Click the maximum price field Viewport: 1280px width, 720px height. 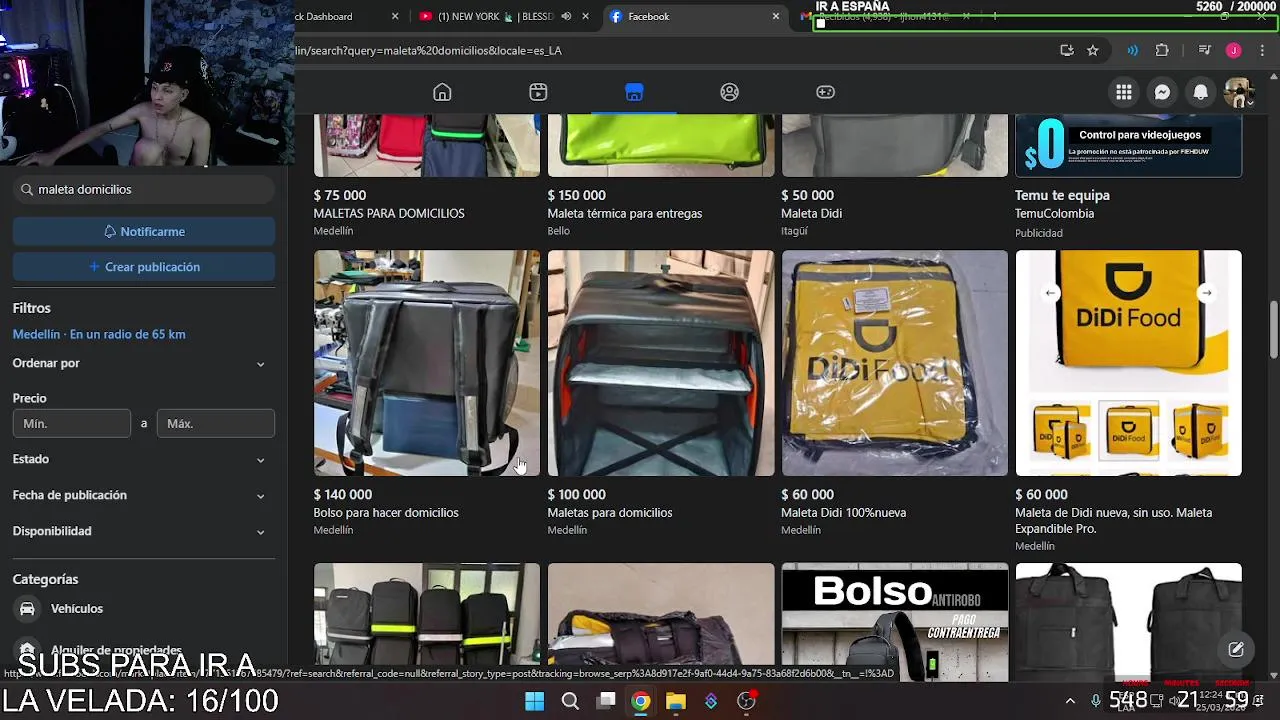[x=216, y=423]
